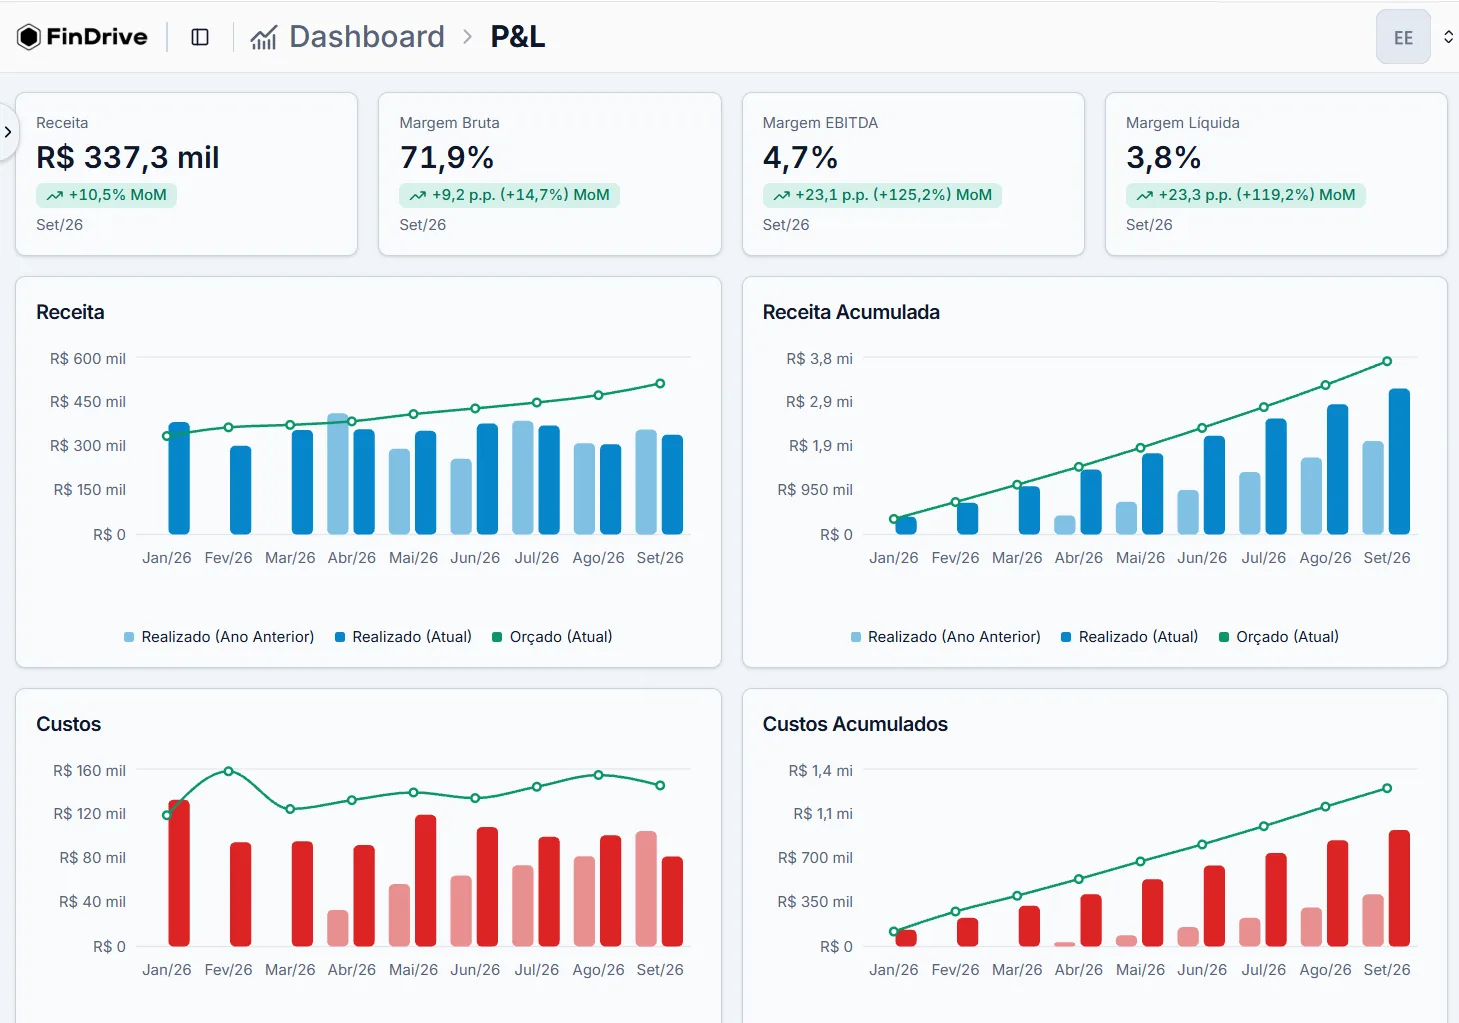The image size is (1459, 1023).
Task: Click Set/26 dark red bar in Custos Acumulados
Action: 1399,888
